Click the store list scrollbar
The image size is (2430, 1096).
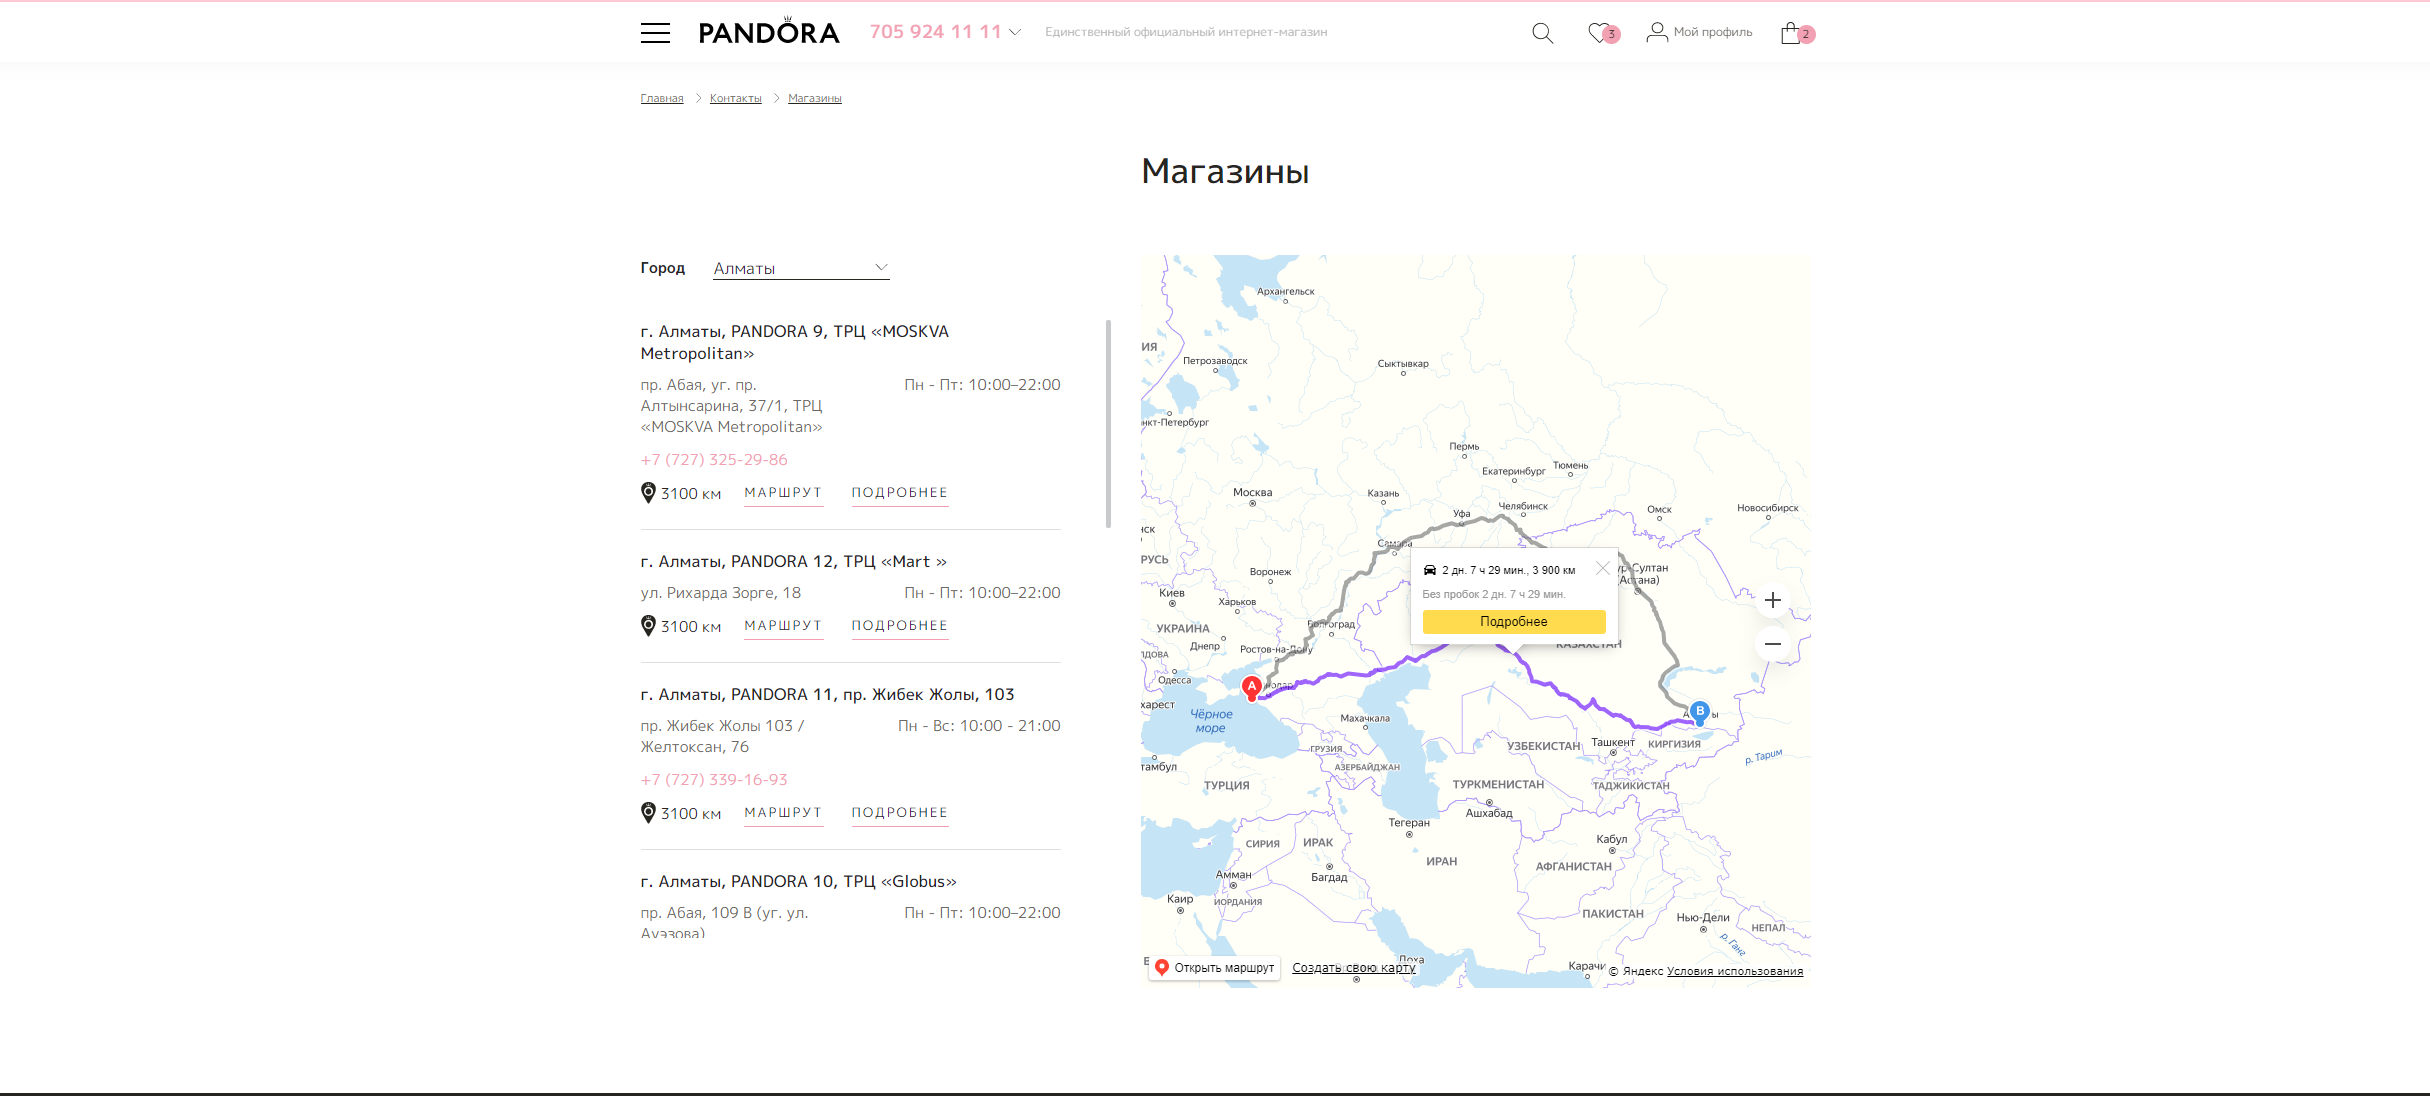pos(1108,423)
